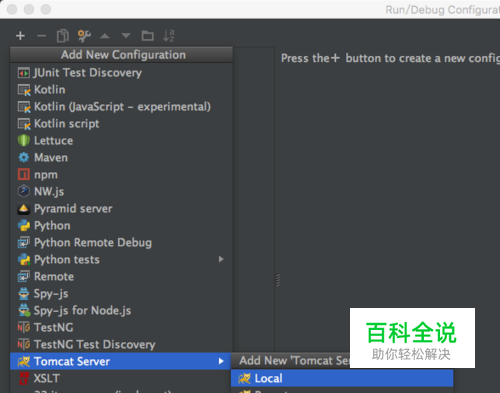Viewport: 500px width, 393px height.
Task: Click the green Lettuce icon
Action: 24,140
